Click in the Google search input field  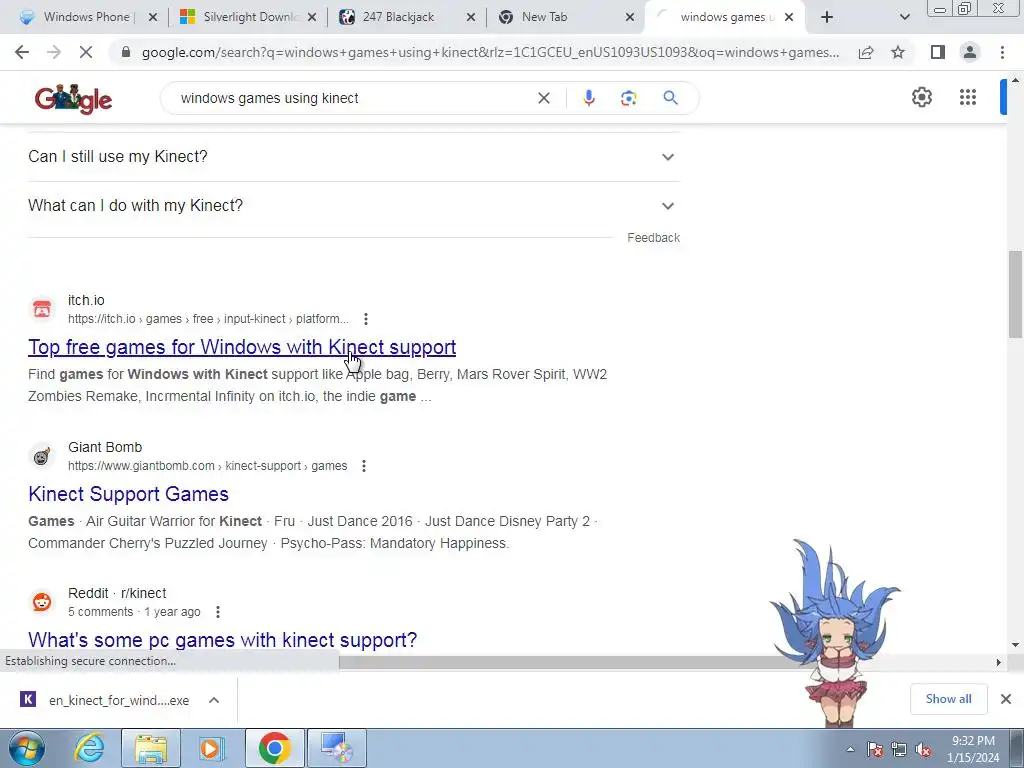pos(353,98)
